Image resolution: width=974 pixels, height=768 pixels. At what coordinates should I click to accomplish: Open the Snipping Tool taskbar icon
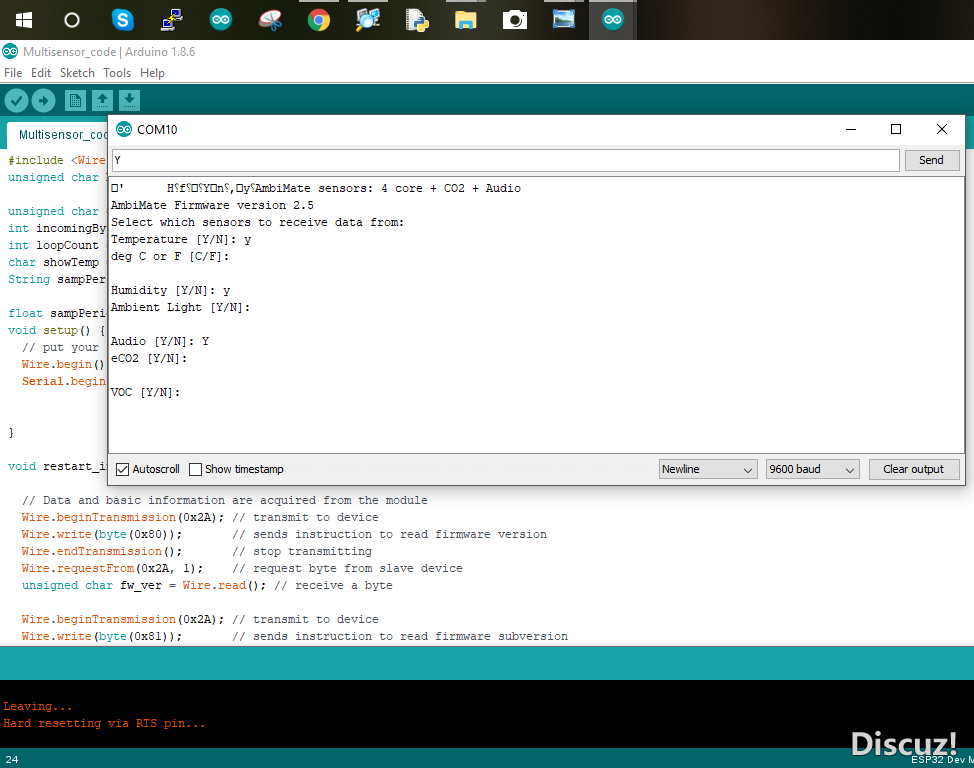[270, 20]
